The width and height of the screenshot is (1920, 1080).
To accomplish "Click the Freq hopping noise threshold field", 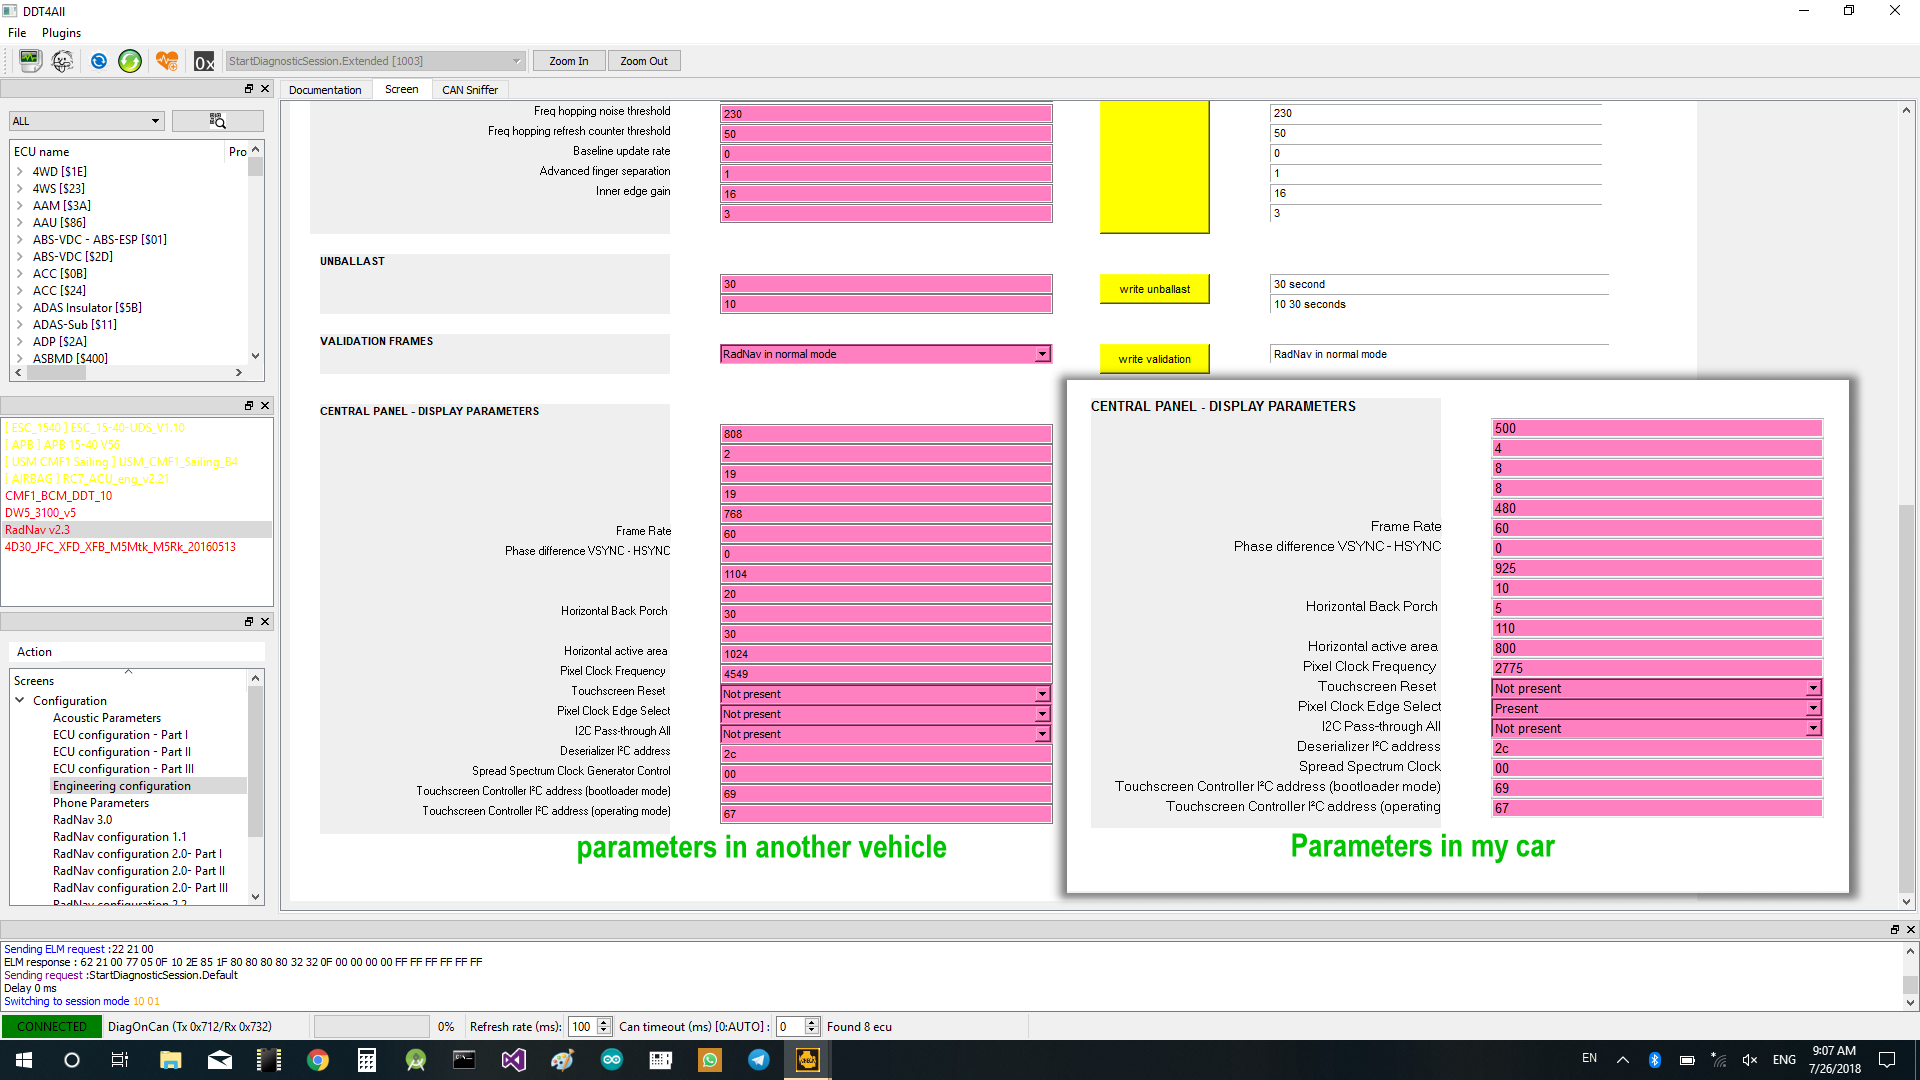I will (886, 114).
